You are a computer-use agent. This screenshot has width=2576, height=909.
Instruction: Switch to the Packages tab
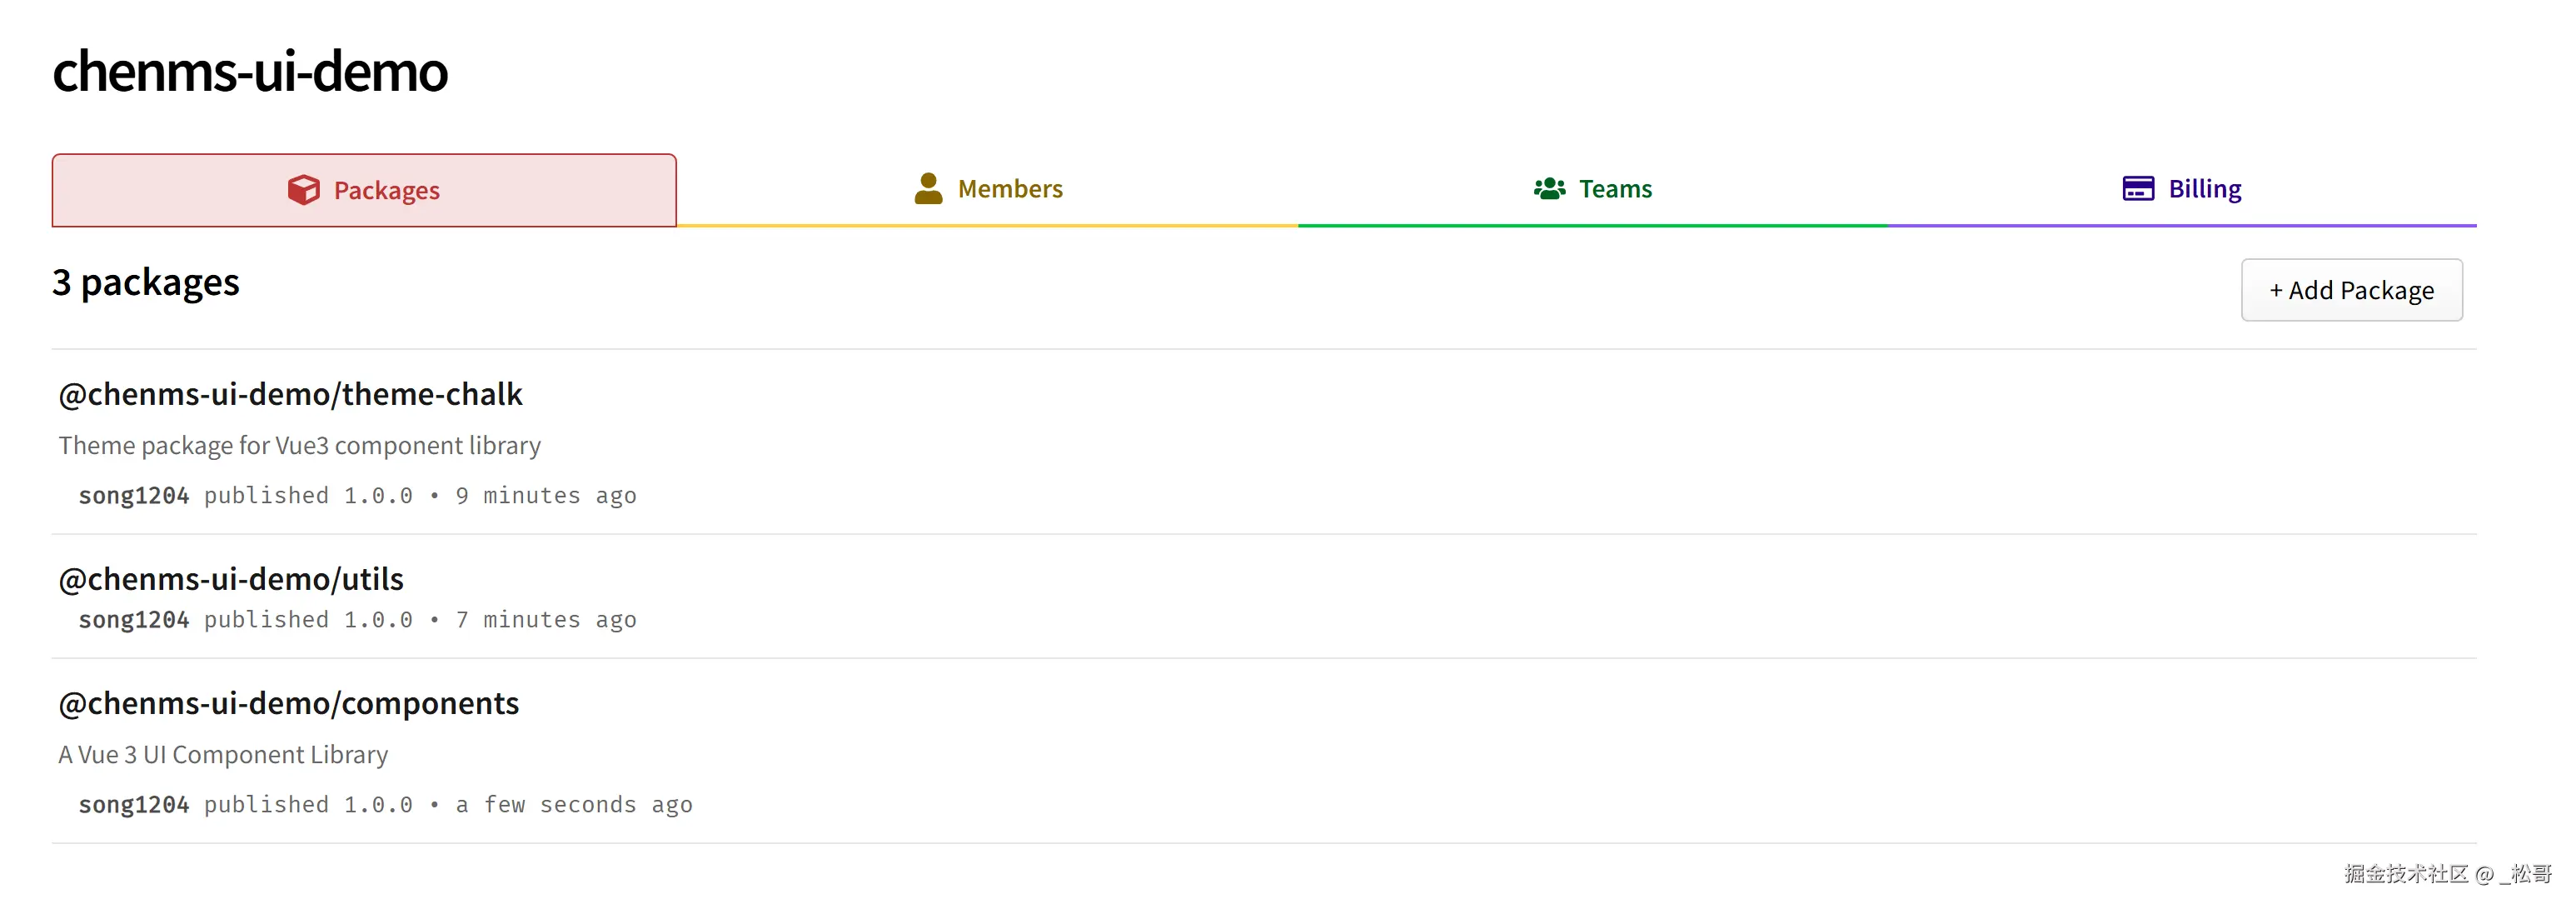(x=386, y=190)
